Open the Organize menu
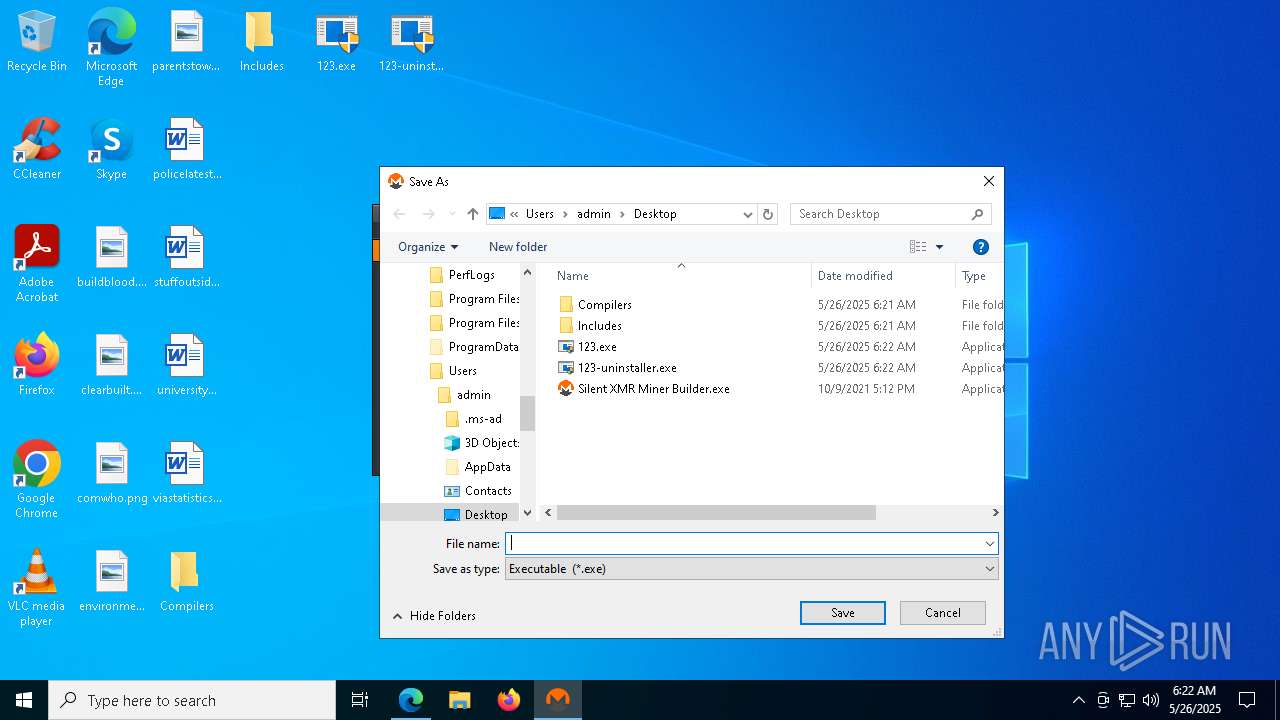Viewport: 1280px width, 720px height. point(428,247)
